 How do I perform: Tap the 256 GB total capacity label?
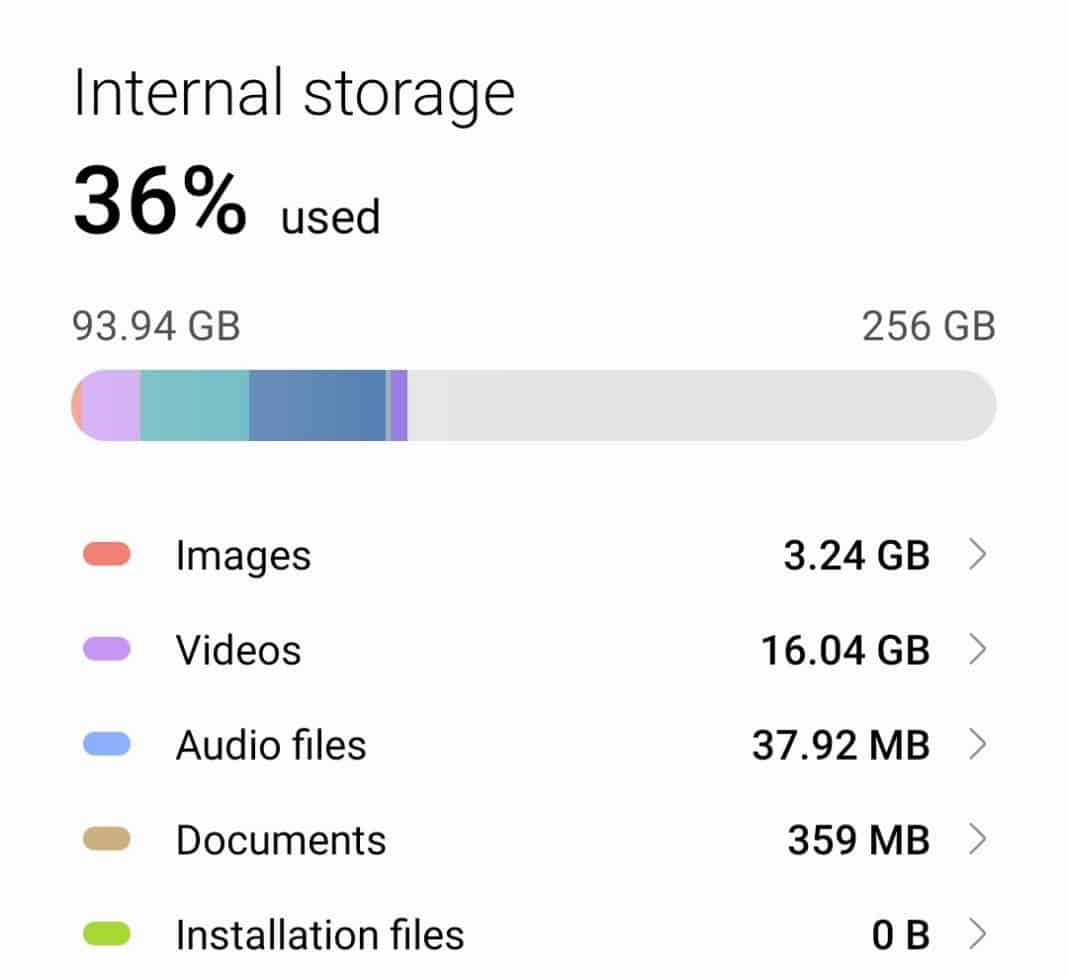[929, 324]
